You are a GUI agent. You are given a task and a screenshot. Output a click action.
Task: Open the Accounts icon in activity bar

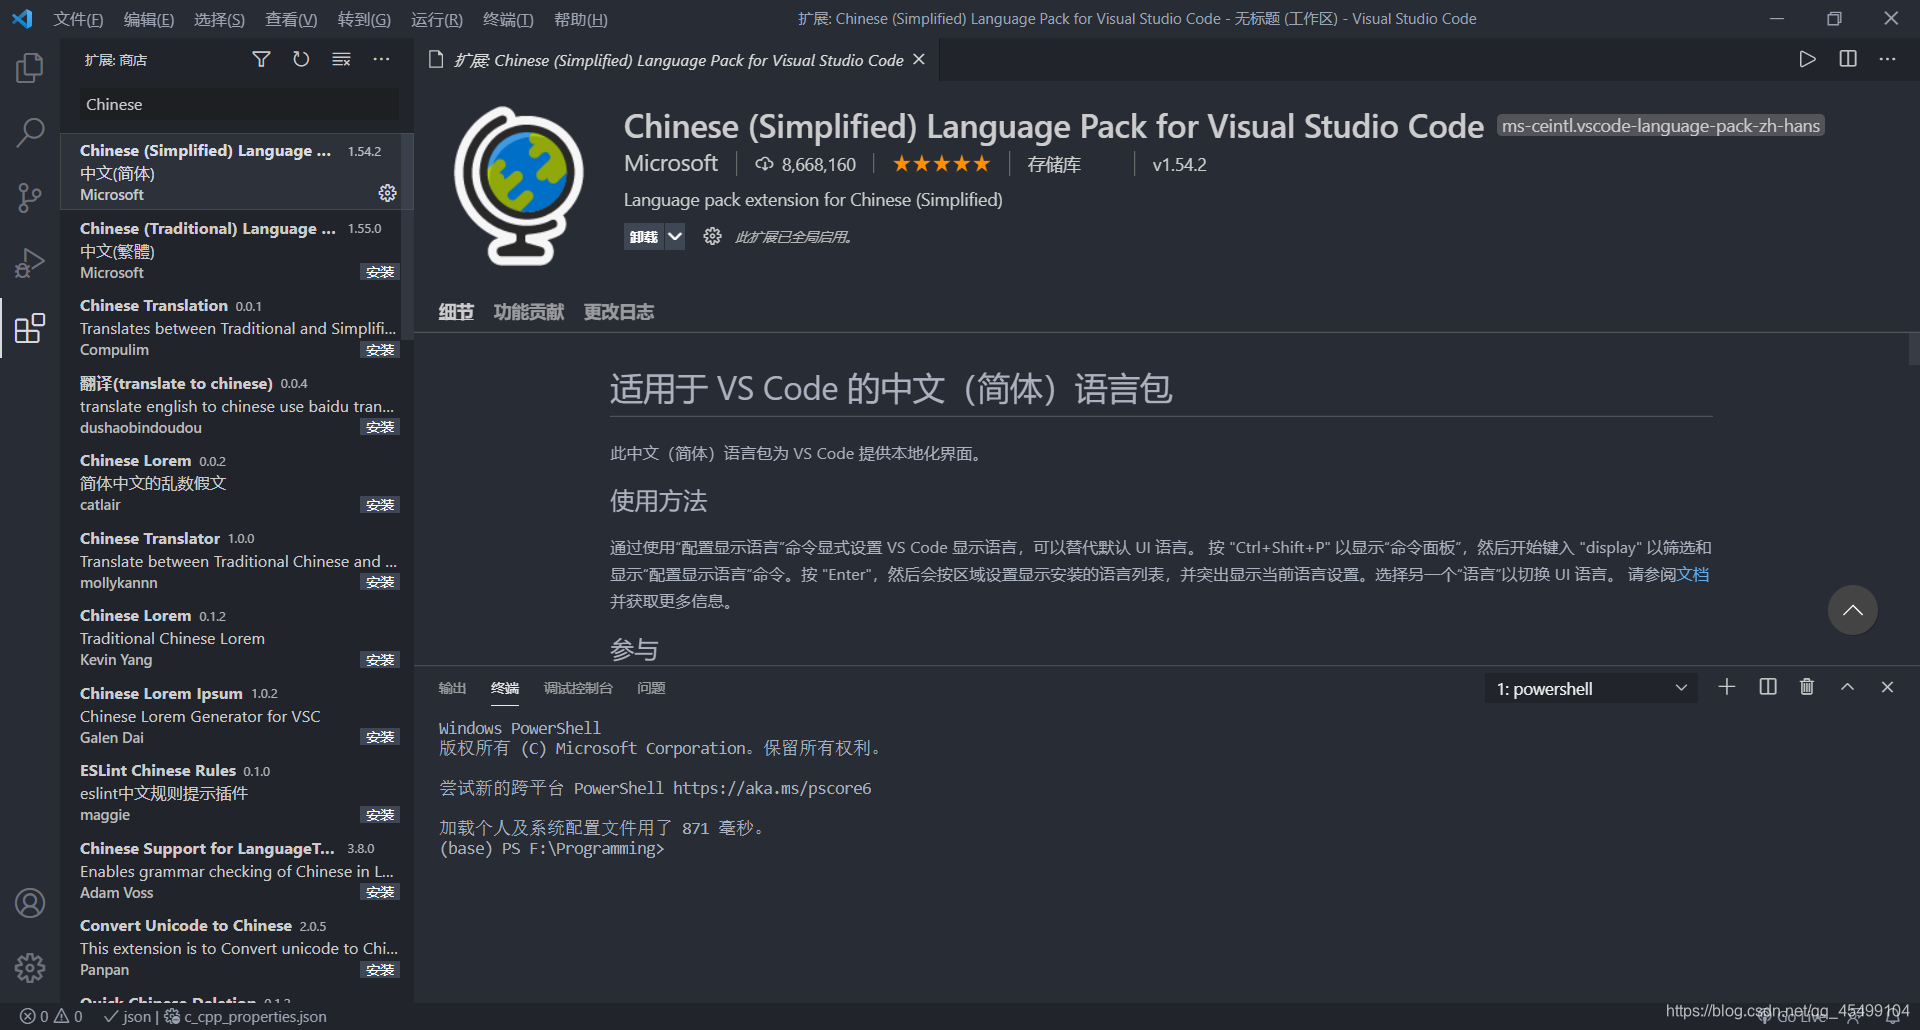click(x=30, y=903)
